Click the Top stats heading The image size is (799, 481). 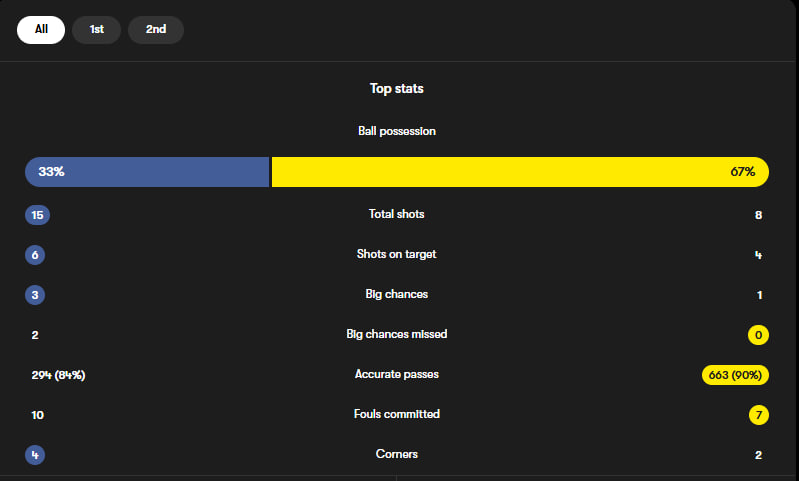[397, 89]
